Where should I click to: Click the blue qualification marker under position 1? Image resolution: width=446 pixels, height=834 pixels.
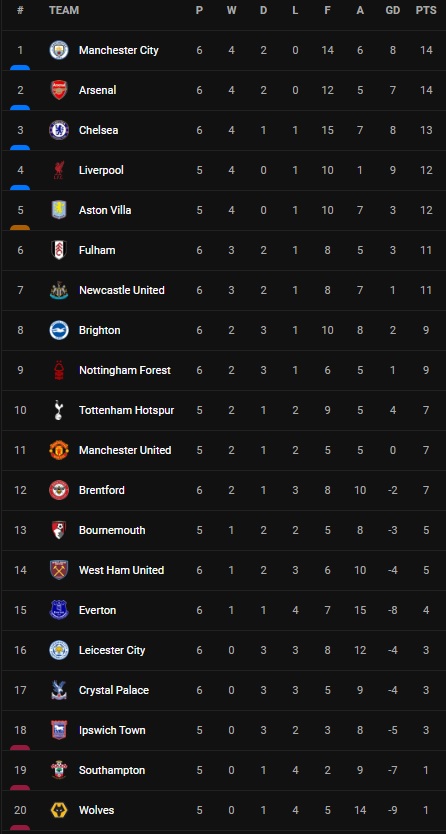[20, 68]
